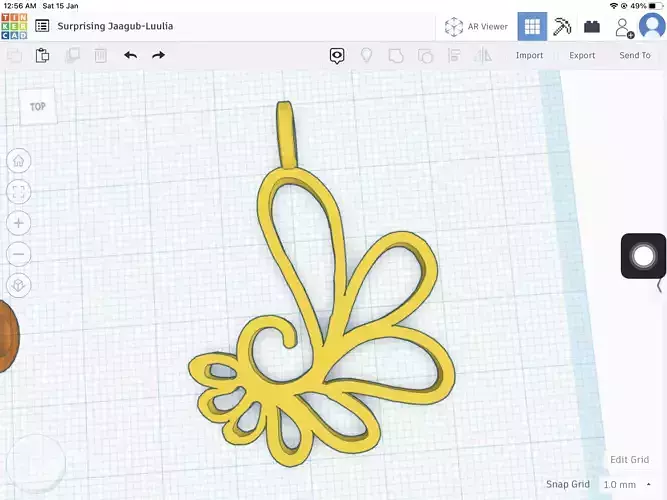Click the Export button

(582, 55)
